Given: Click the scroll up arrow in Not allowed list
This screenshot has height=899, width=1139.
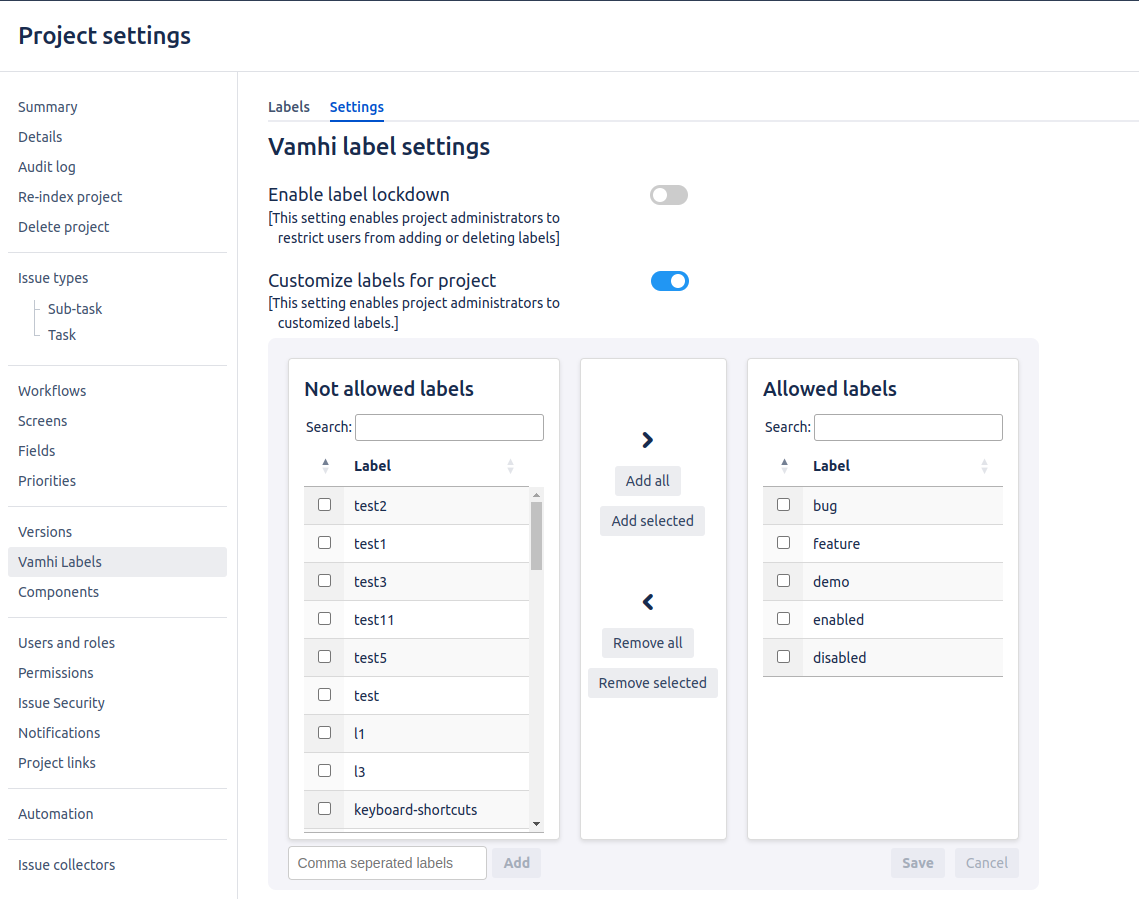Looking at the screenshot, I should pyautogui.click(x=537, y=495).
